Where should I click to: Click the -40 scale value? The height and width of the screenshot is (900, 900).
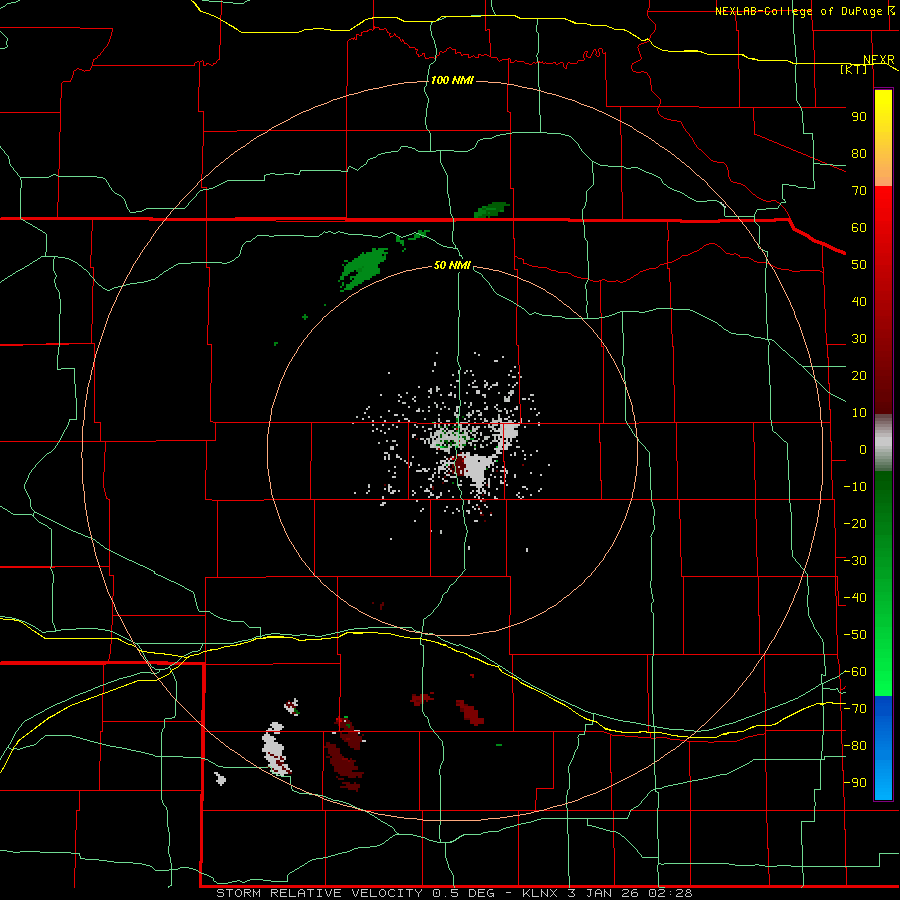855,598
